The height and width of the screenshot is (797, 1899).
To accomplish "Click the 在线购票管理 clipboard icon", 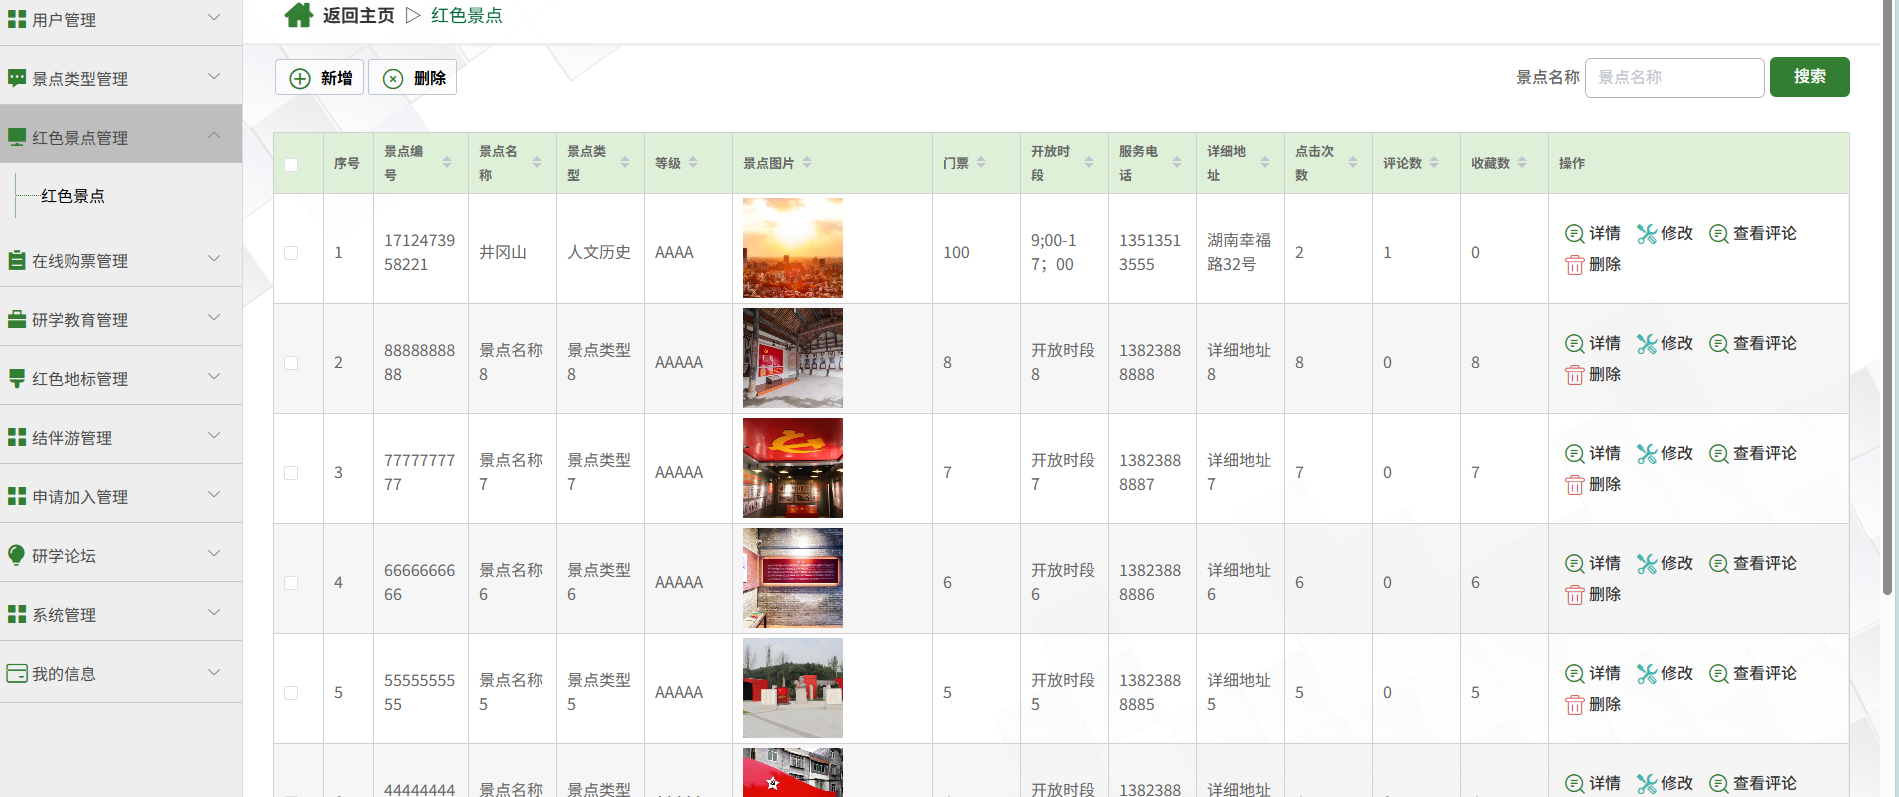I will [x=17, y=260].
